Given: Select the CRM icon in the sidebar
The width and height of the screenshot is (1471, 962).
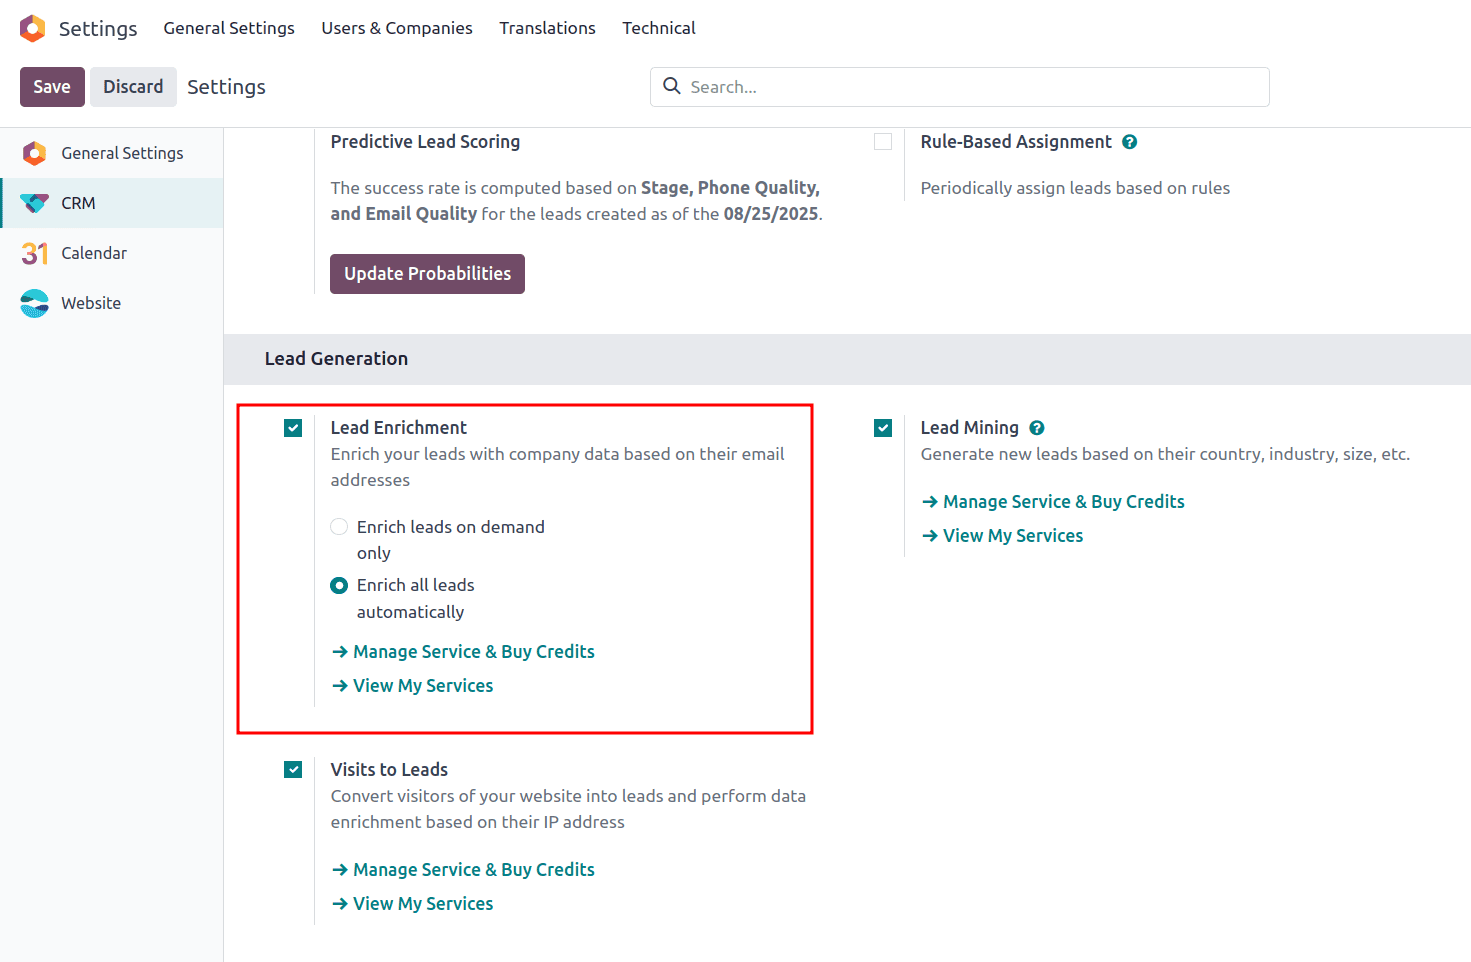Looking at the screenshot, I should click(x=33, y=203).
